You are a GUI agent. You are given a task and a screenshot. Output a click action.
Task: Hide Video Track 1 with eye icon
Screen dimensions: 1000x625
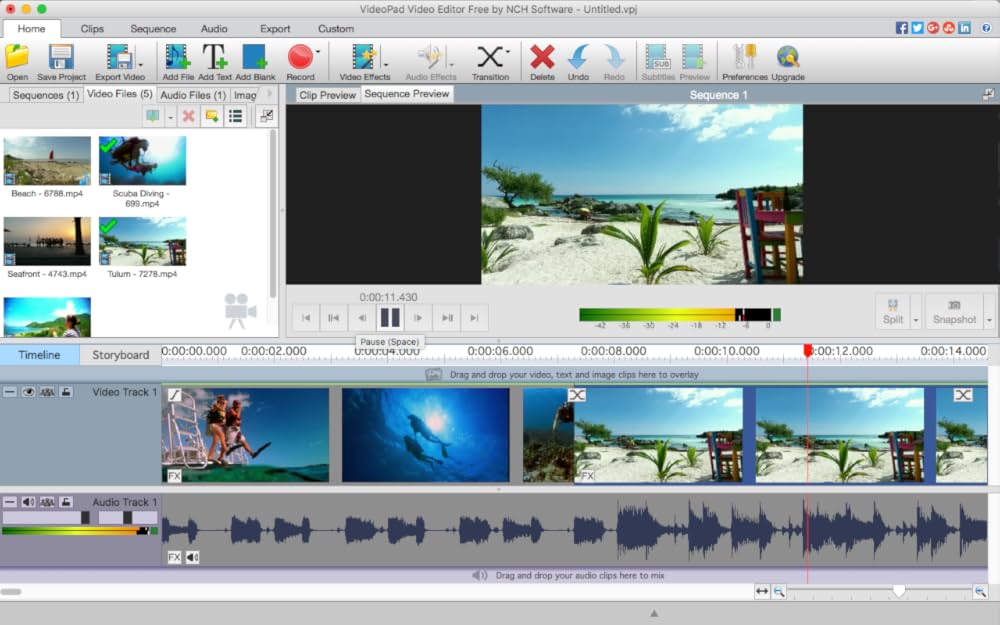coord(28,393)
